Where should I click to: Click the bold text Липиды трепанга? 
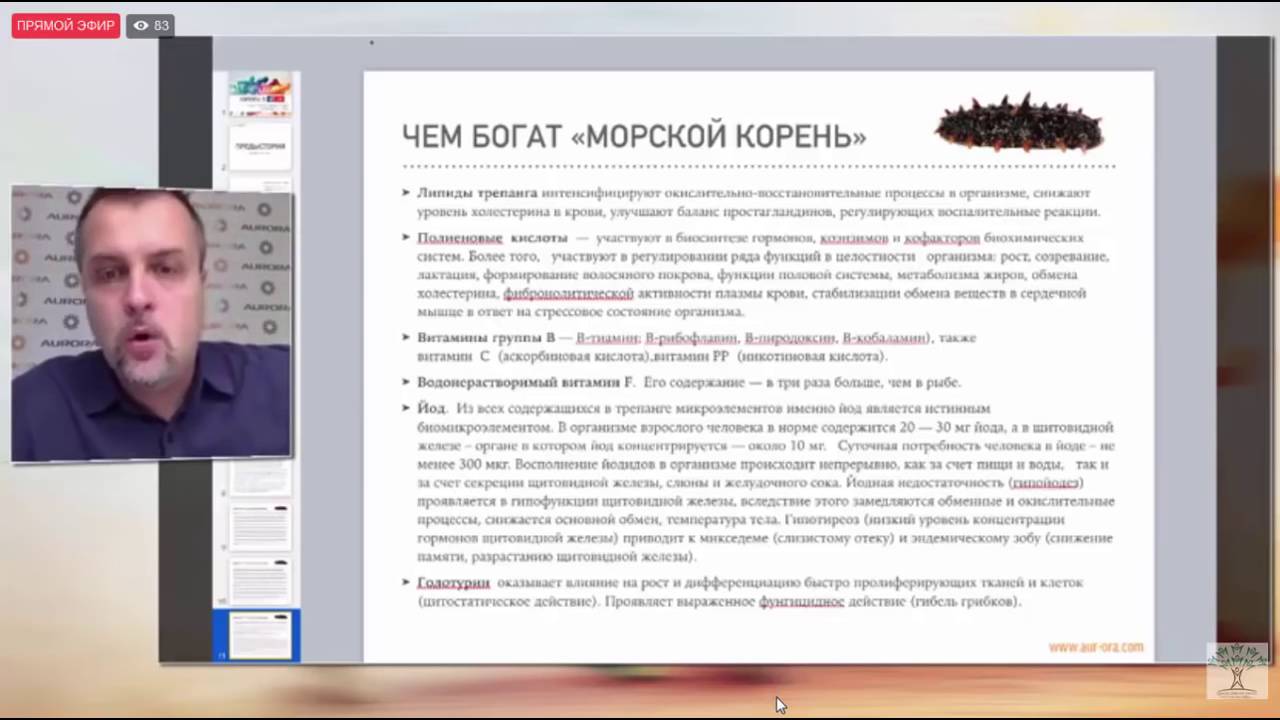pos(477,193)
